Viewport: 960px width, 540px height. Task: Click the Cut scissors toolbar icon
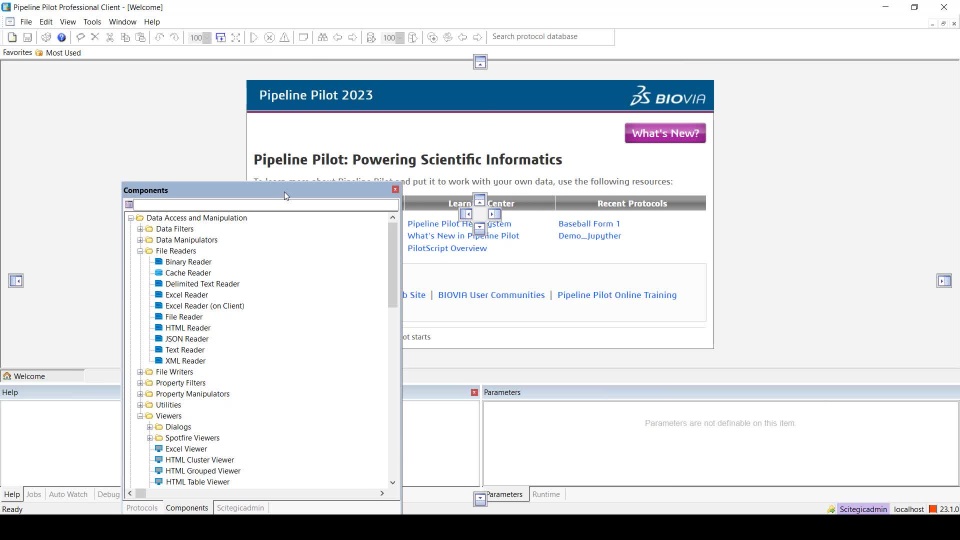coord(110,37)
